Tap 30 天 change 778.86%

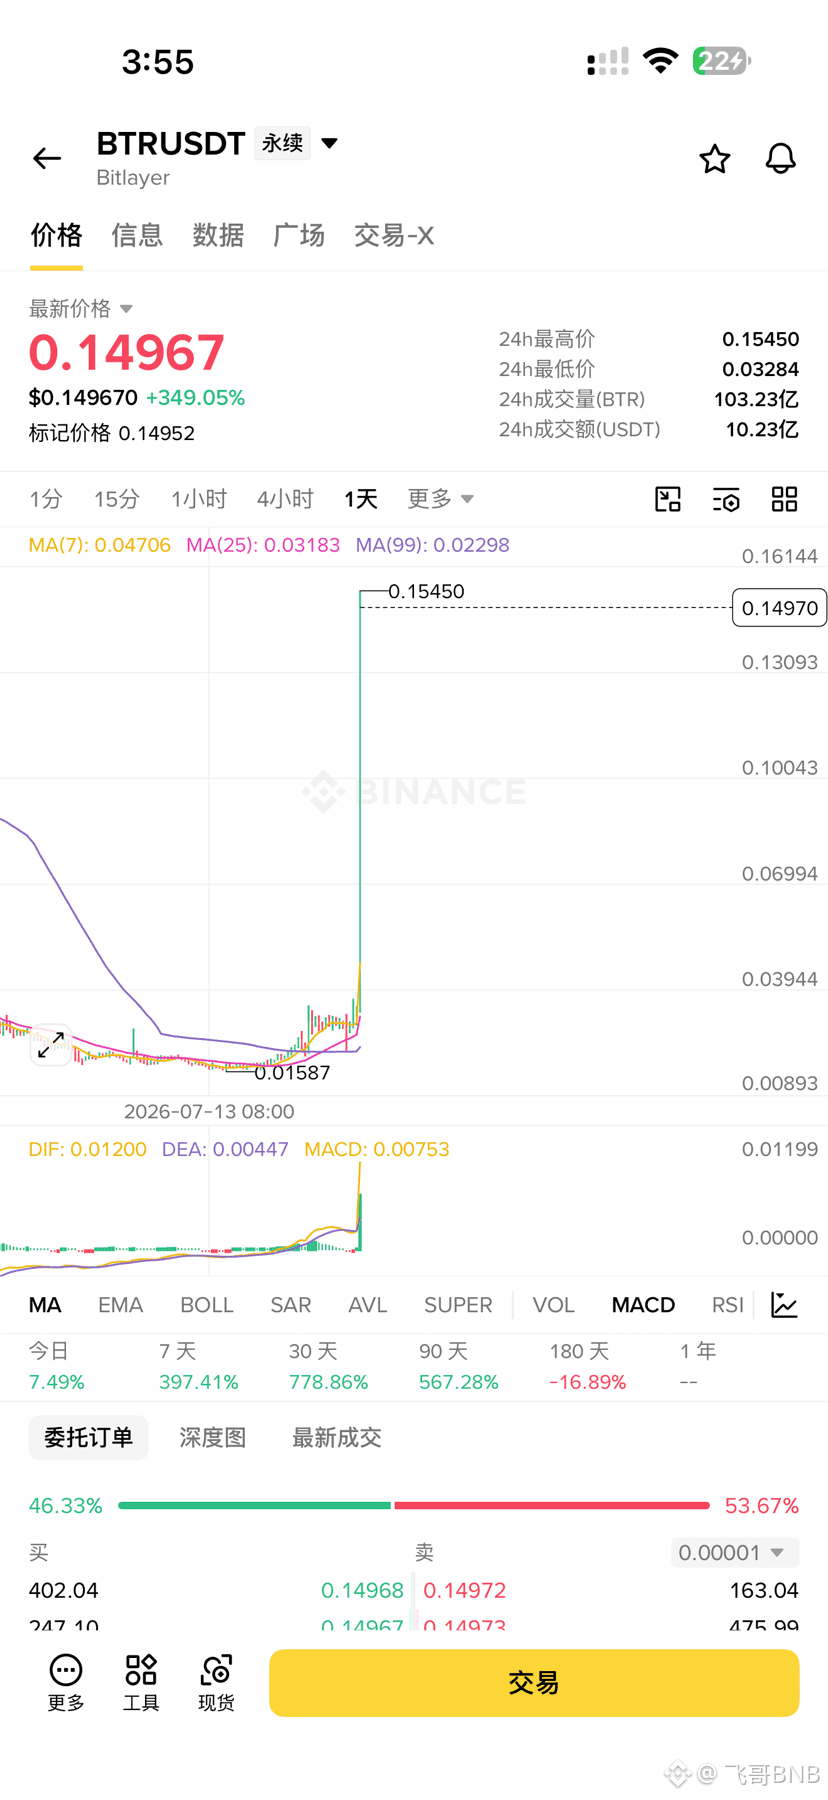[328, 1382]
